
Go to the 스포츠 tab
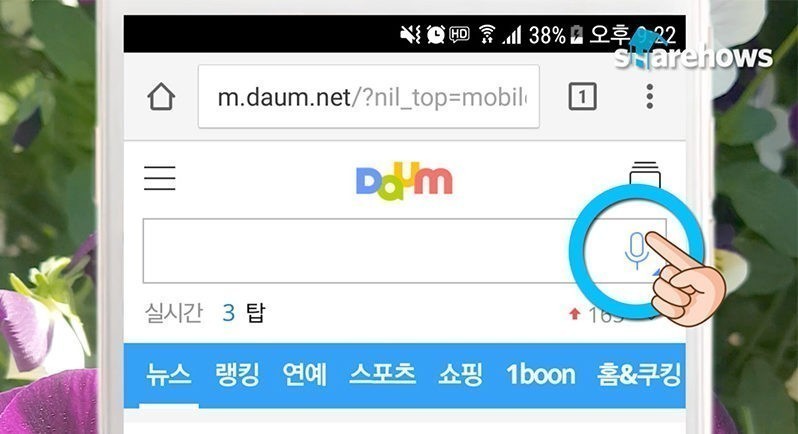pyautogui.click(x=383, y=374)
